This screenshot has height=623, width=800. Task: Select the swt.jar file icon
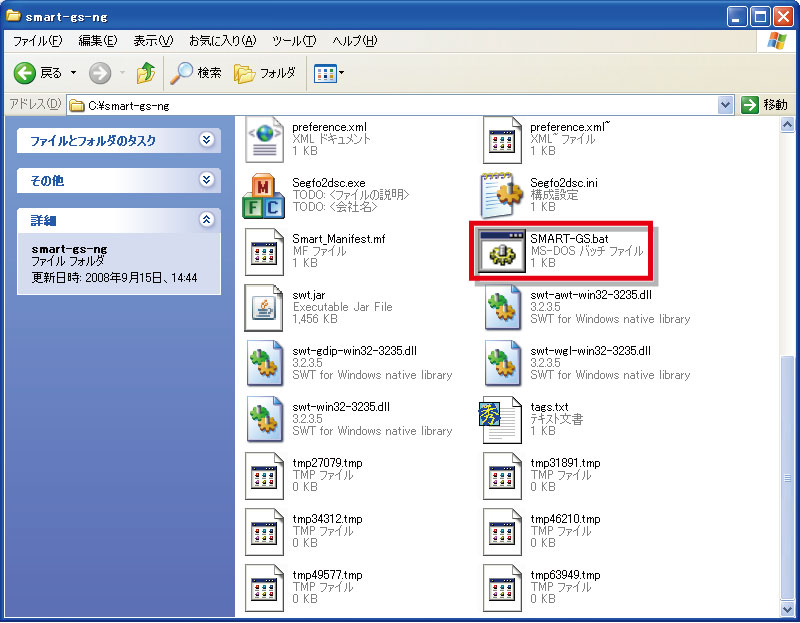[264, 308]
